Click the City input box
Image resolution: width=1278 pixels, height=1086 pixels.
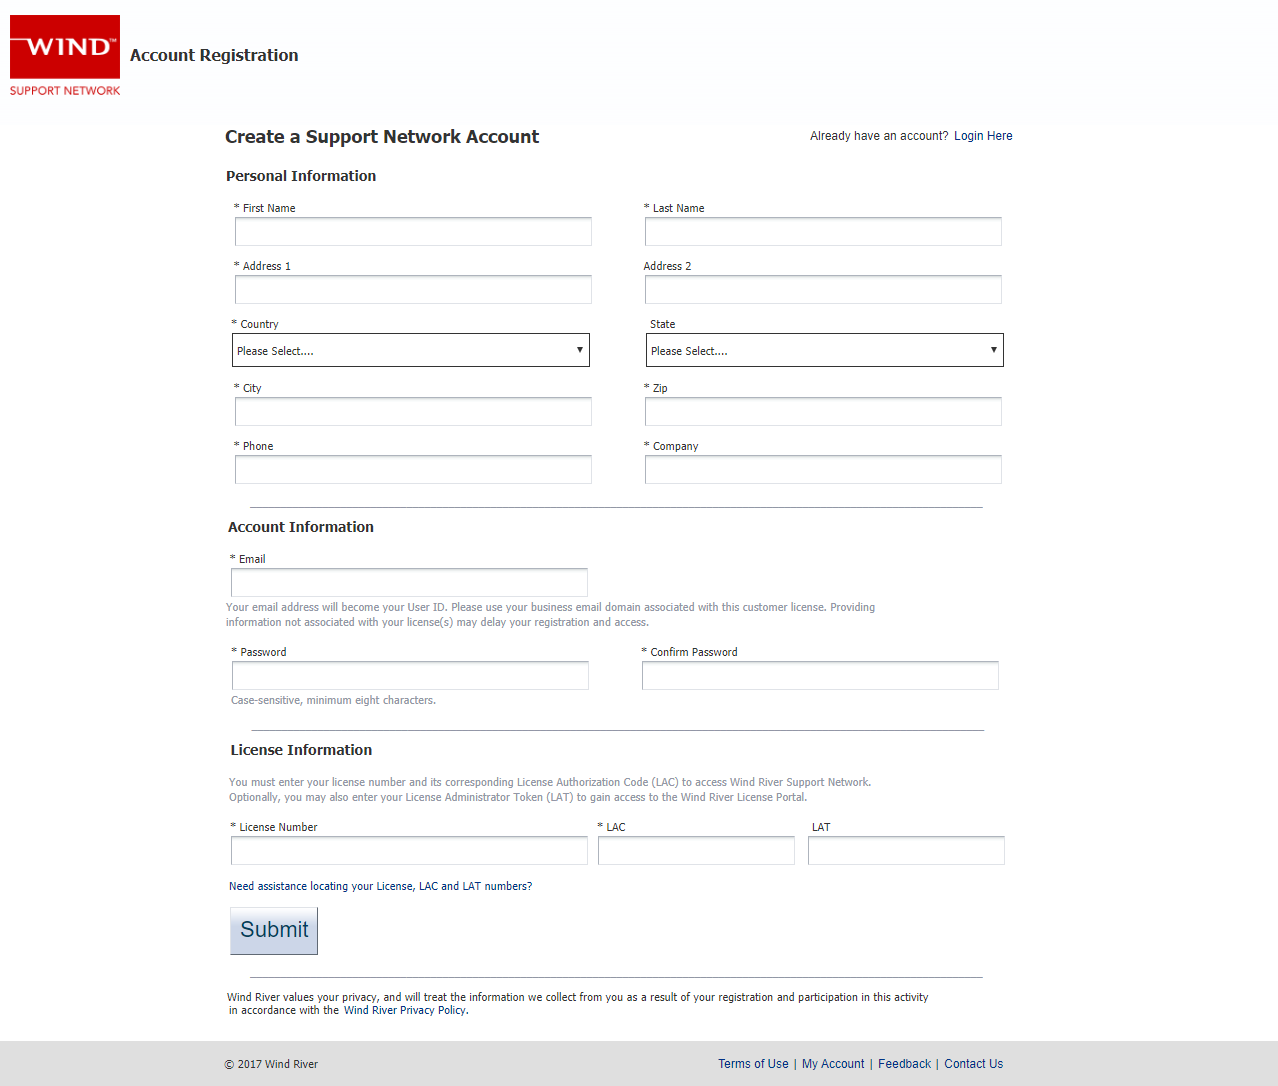pos(413,412)
